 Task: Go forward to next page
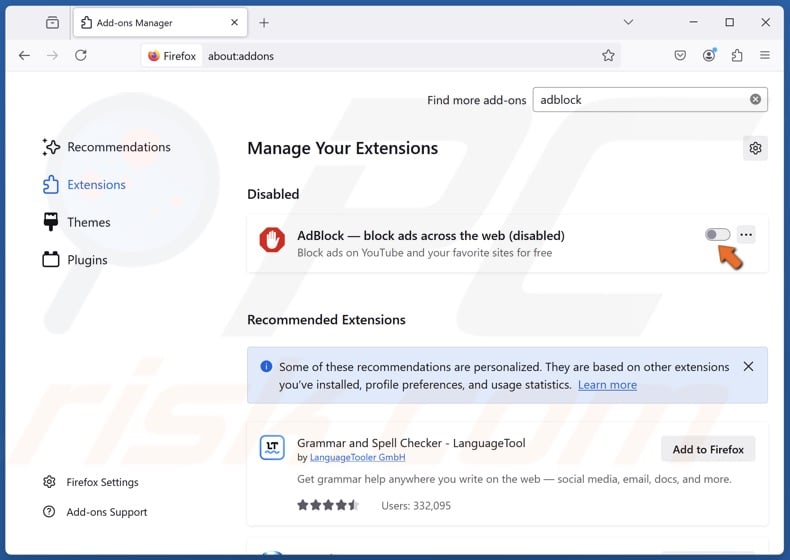tap(52, 55)
